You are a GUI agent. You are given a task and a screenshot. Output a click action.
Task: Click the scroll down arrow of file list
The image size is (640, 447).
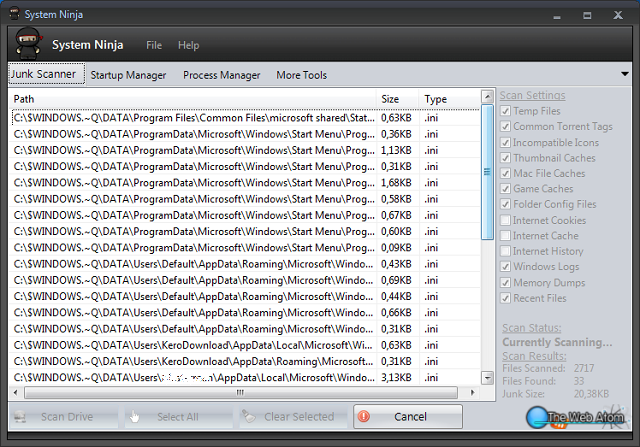[487, 378]
